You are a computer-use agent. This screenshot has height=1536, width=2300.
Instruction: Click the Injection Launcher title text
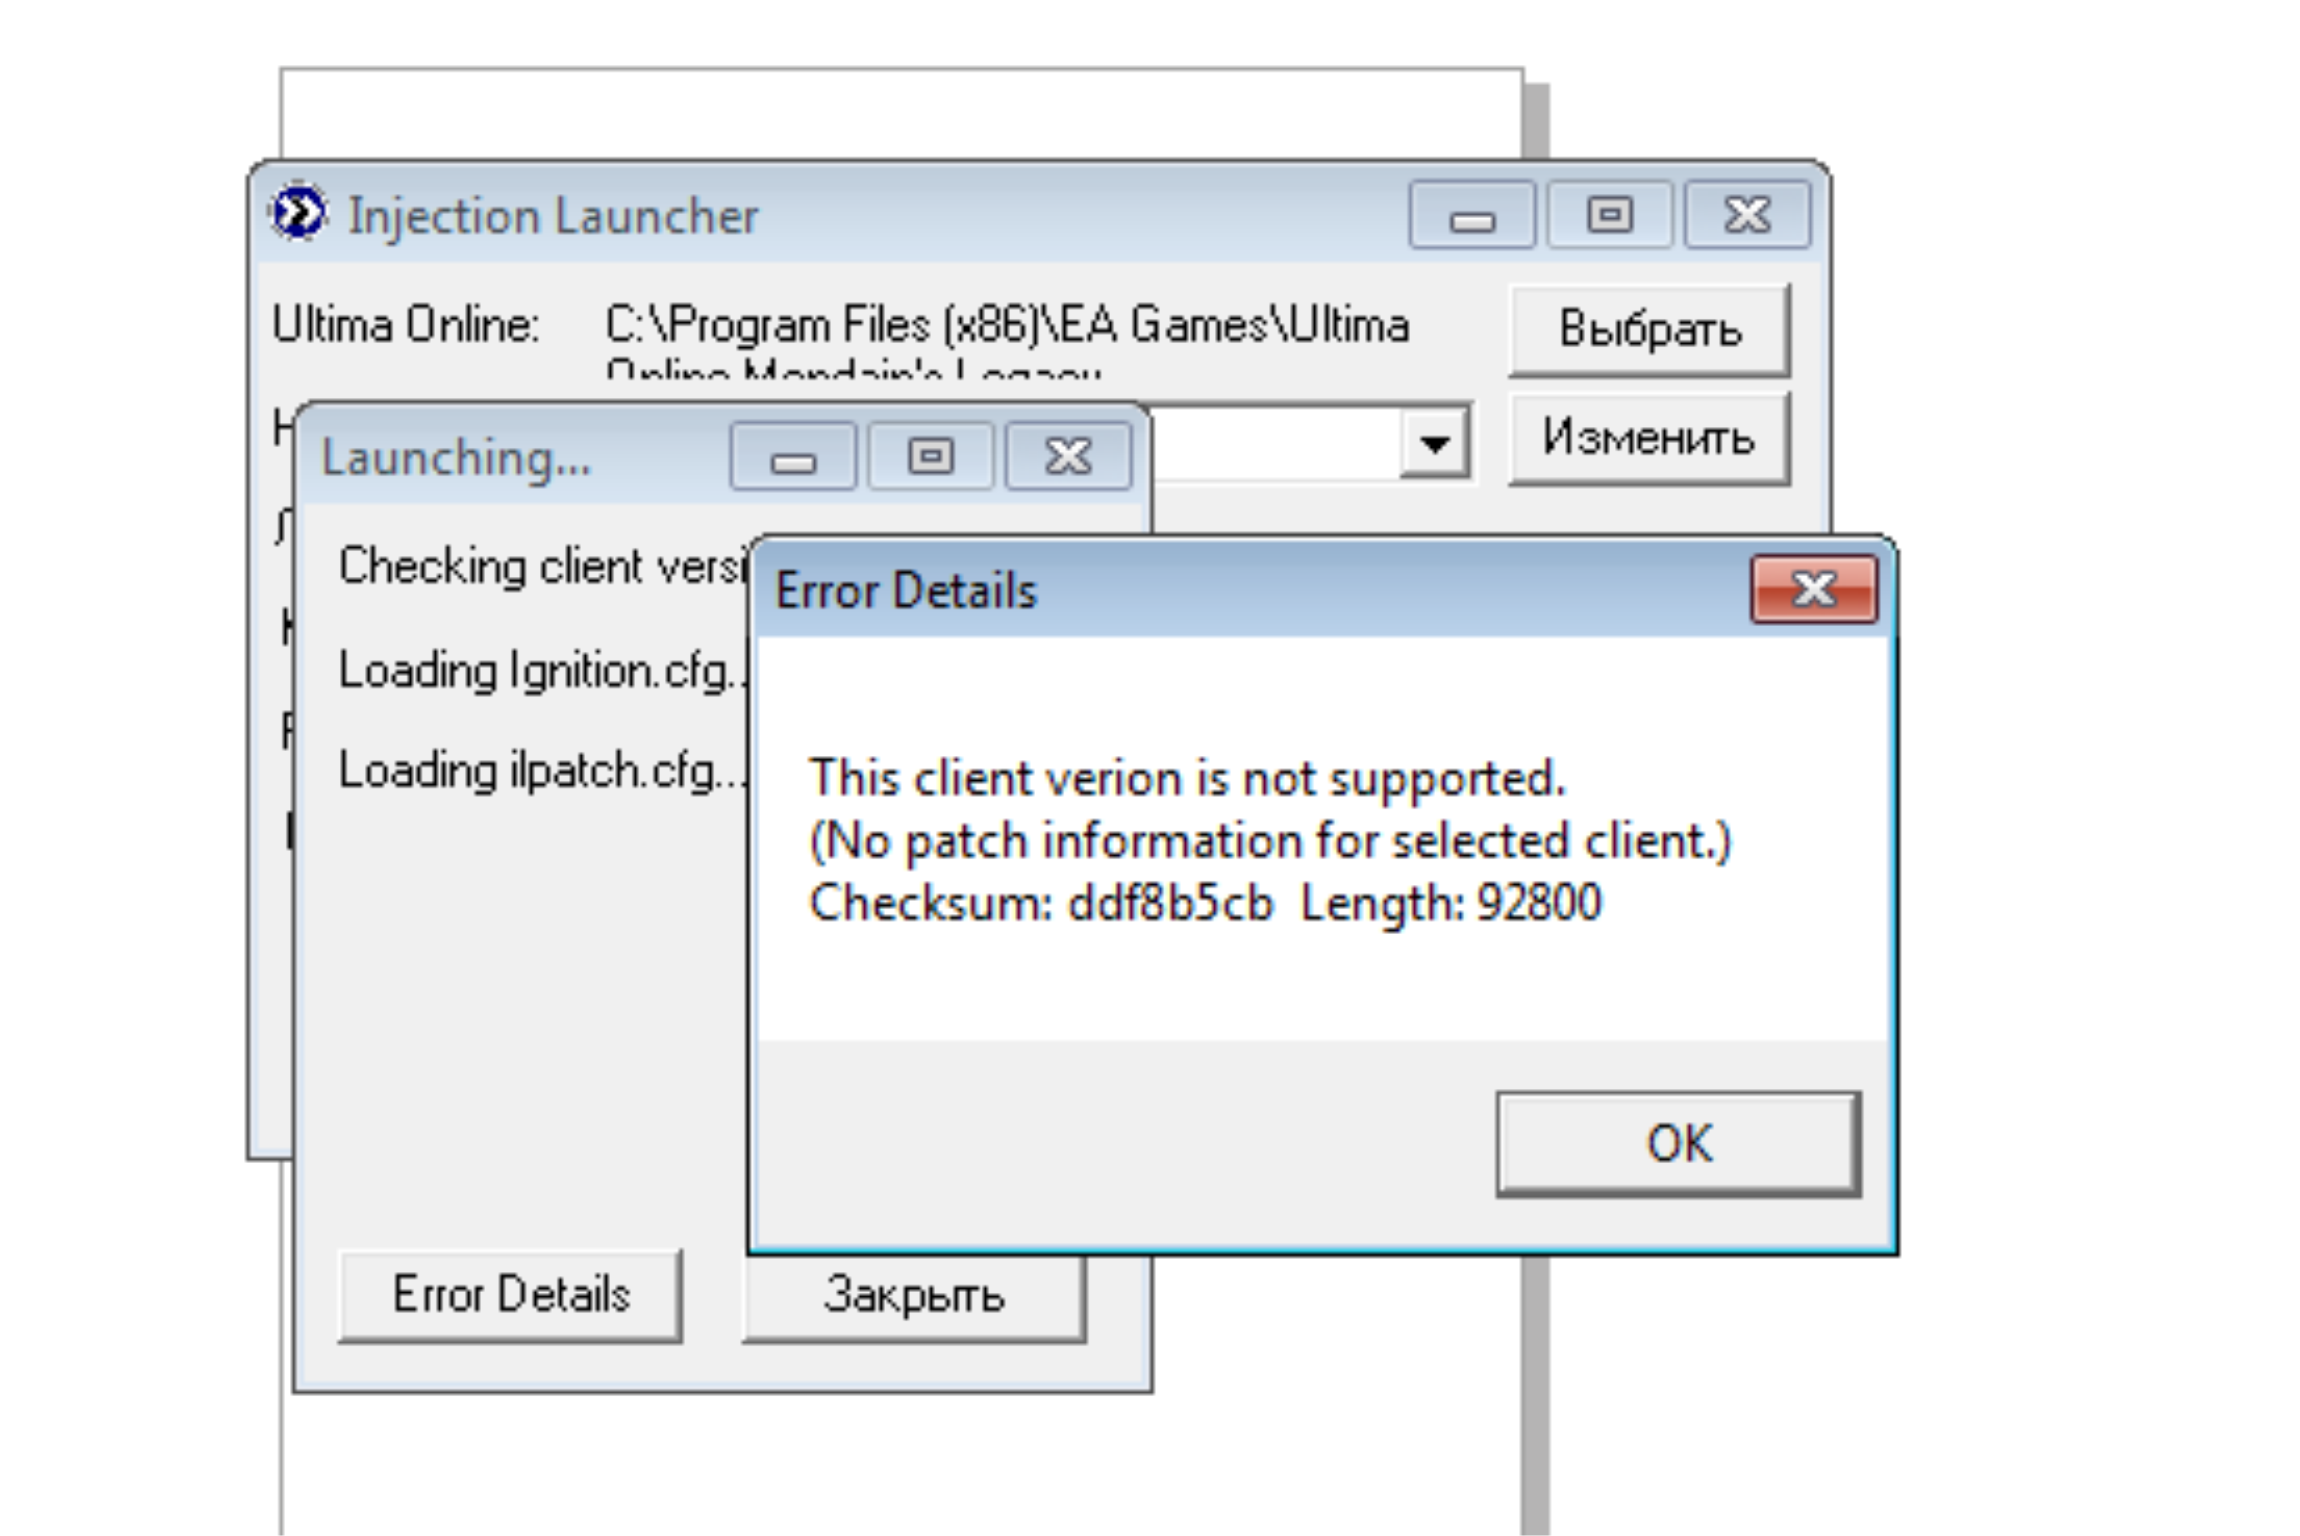pyautogui.click(x=553, y=216)
